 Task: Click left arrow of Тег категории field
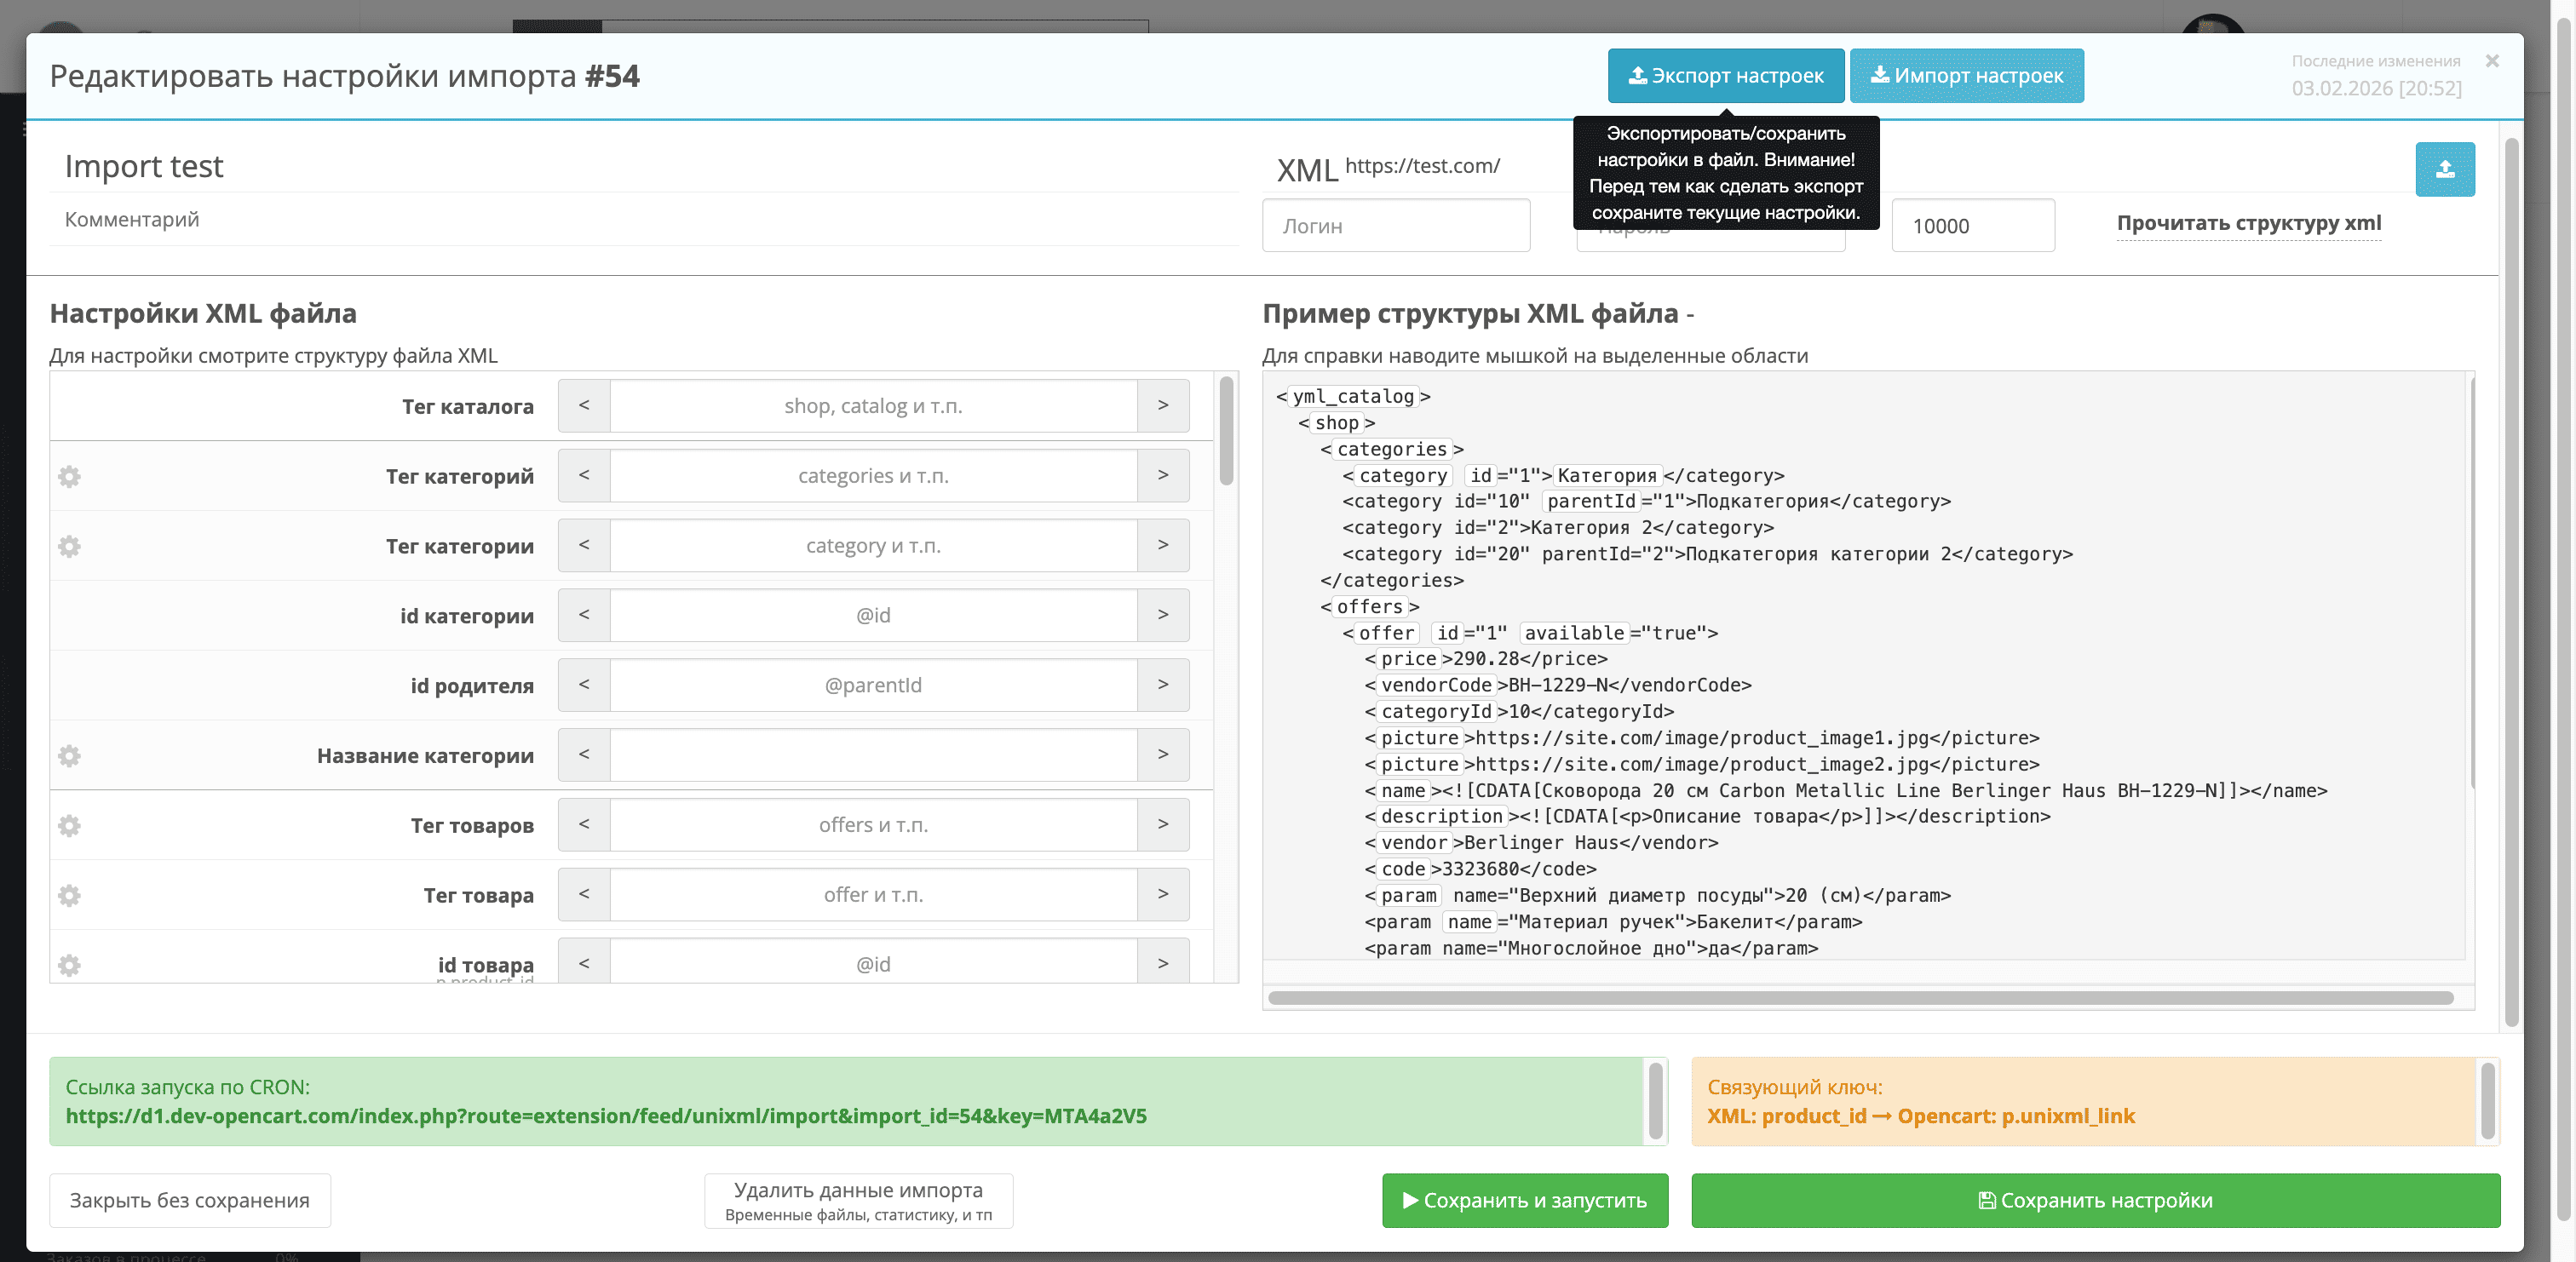(584, 545)
